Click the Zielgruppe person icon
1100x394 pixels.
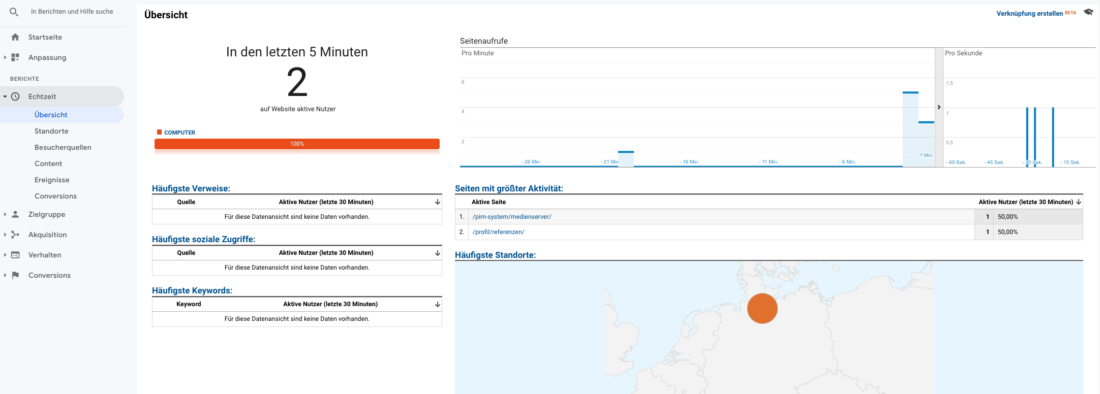pyautogui.click(x=15, y=215)
